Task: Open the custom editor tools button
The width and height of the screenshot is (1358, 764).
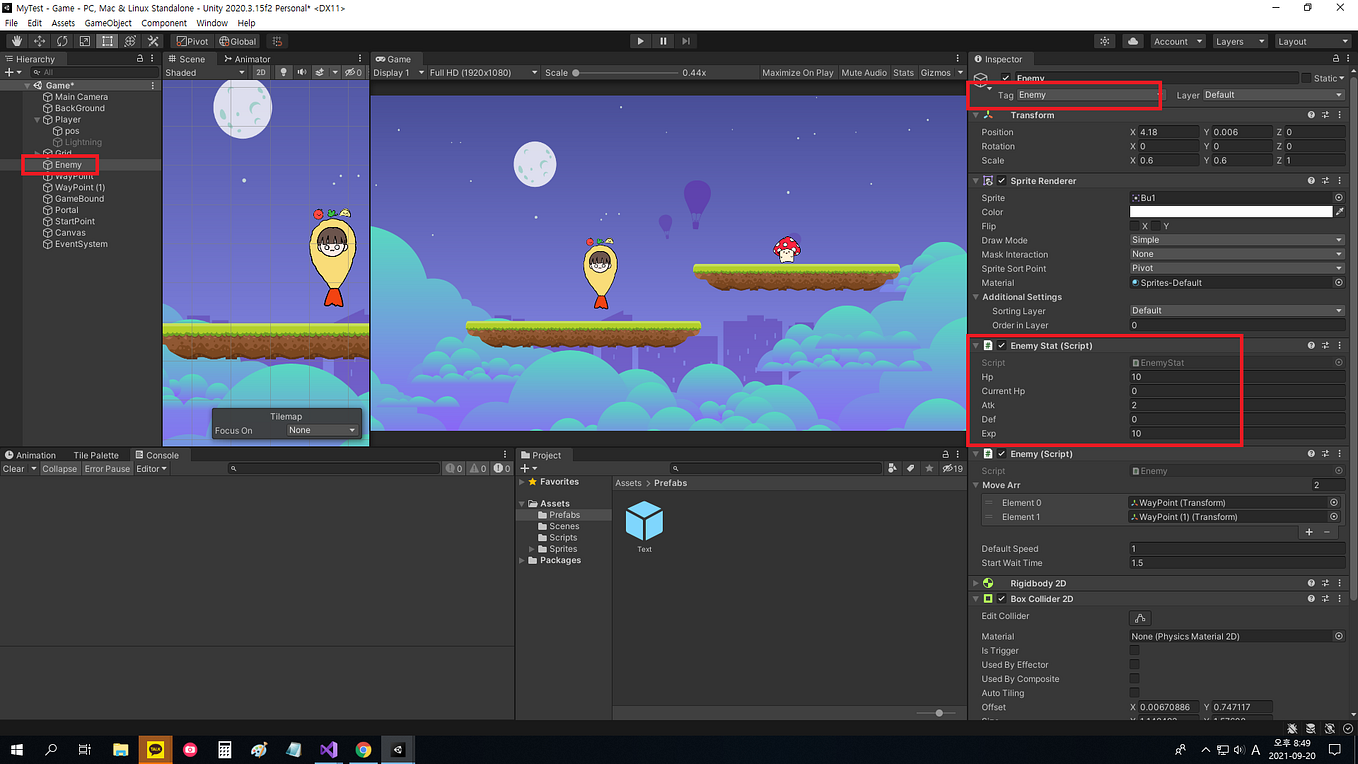Action: point(153,41)
